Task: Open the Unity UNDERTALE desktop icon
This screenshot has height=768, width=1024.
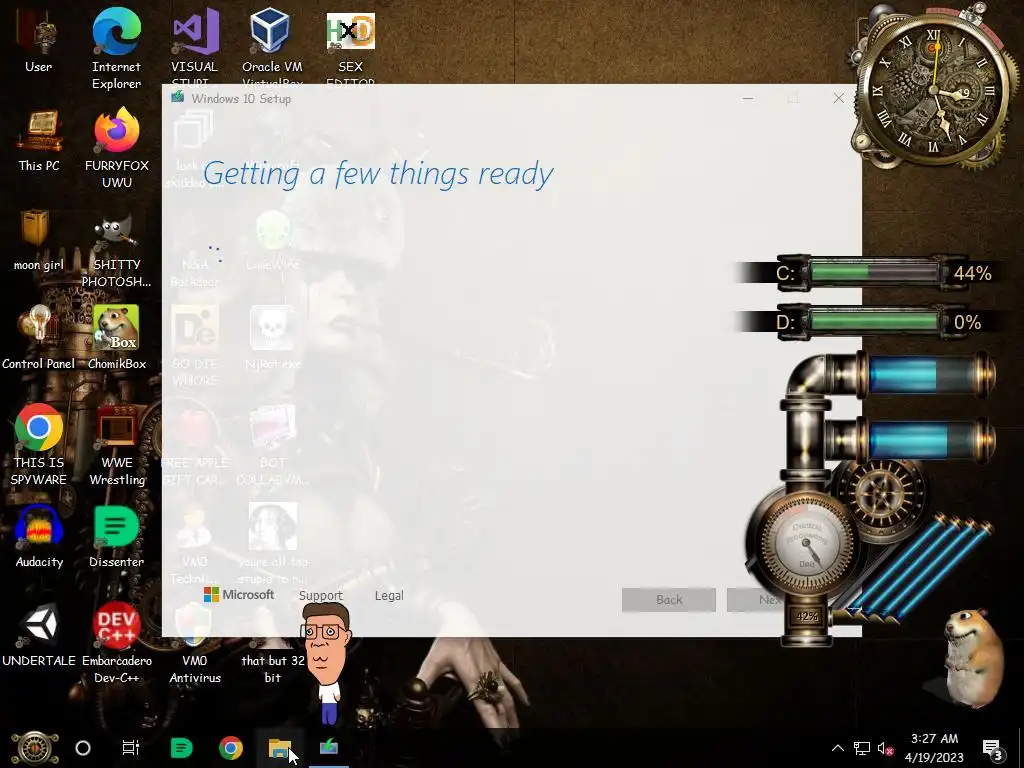Action: [39, 635]
